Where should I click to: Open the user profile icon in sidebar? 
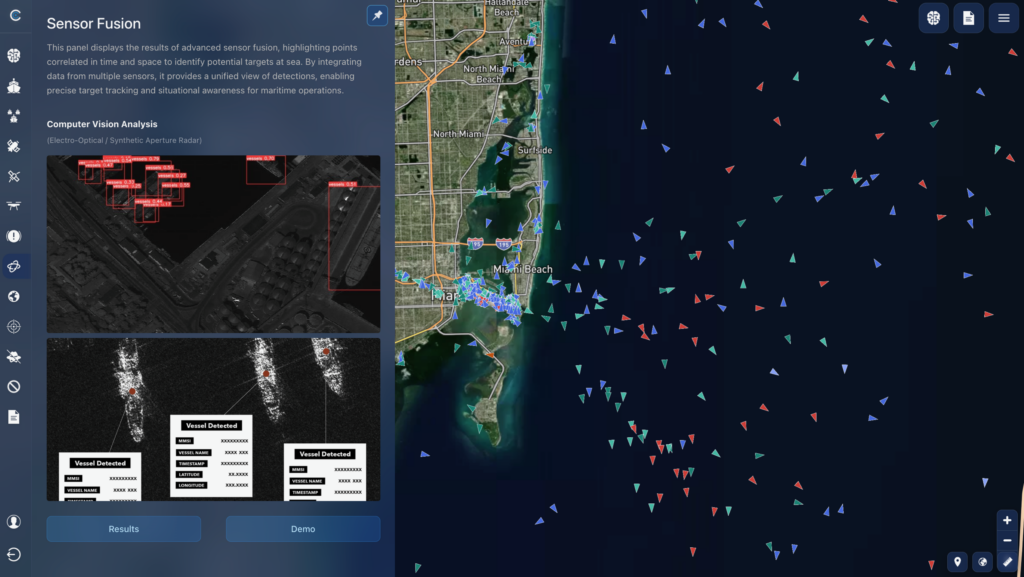(x=14, y=522)
